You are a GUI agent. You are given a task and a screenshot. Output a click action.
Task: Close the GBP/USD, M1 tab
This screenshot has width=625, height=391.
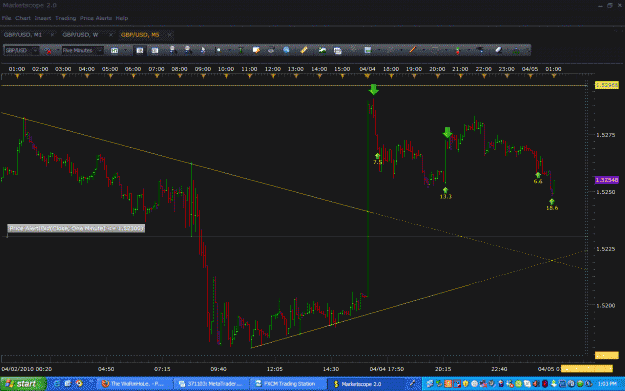52,35
